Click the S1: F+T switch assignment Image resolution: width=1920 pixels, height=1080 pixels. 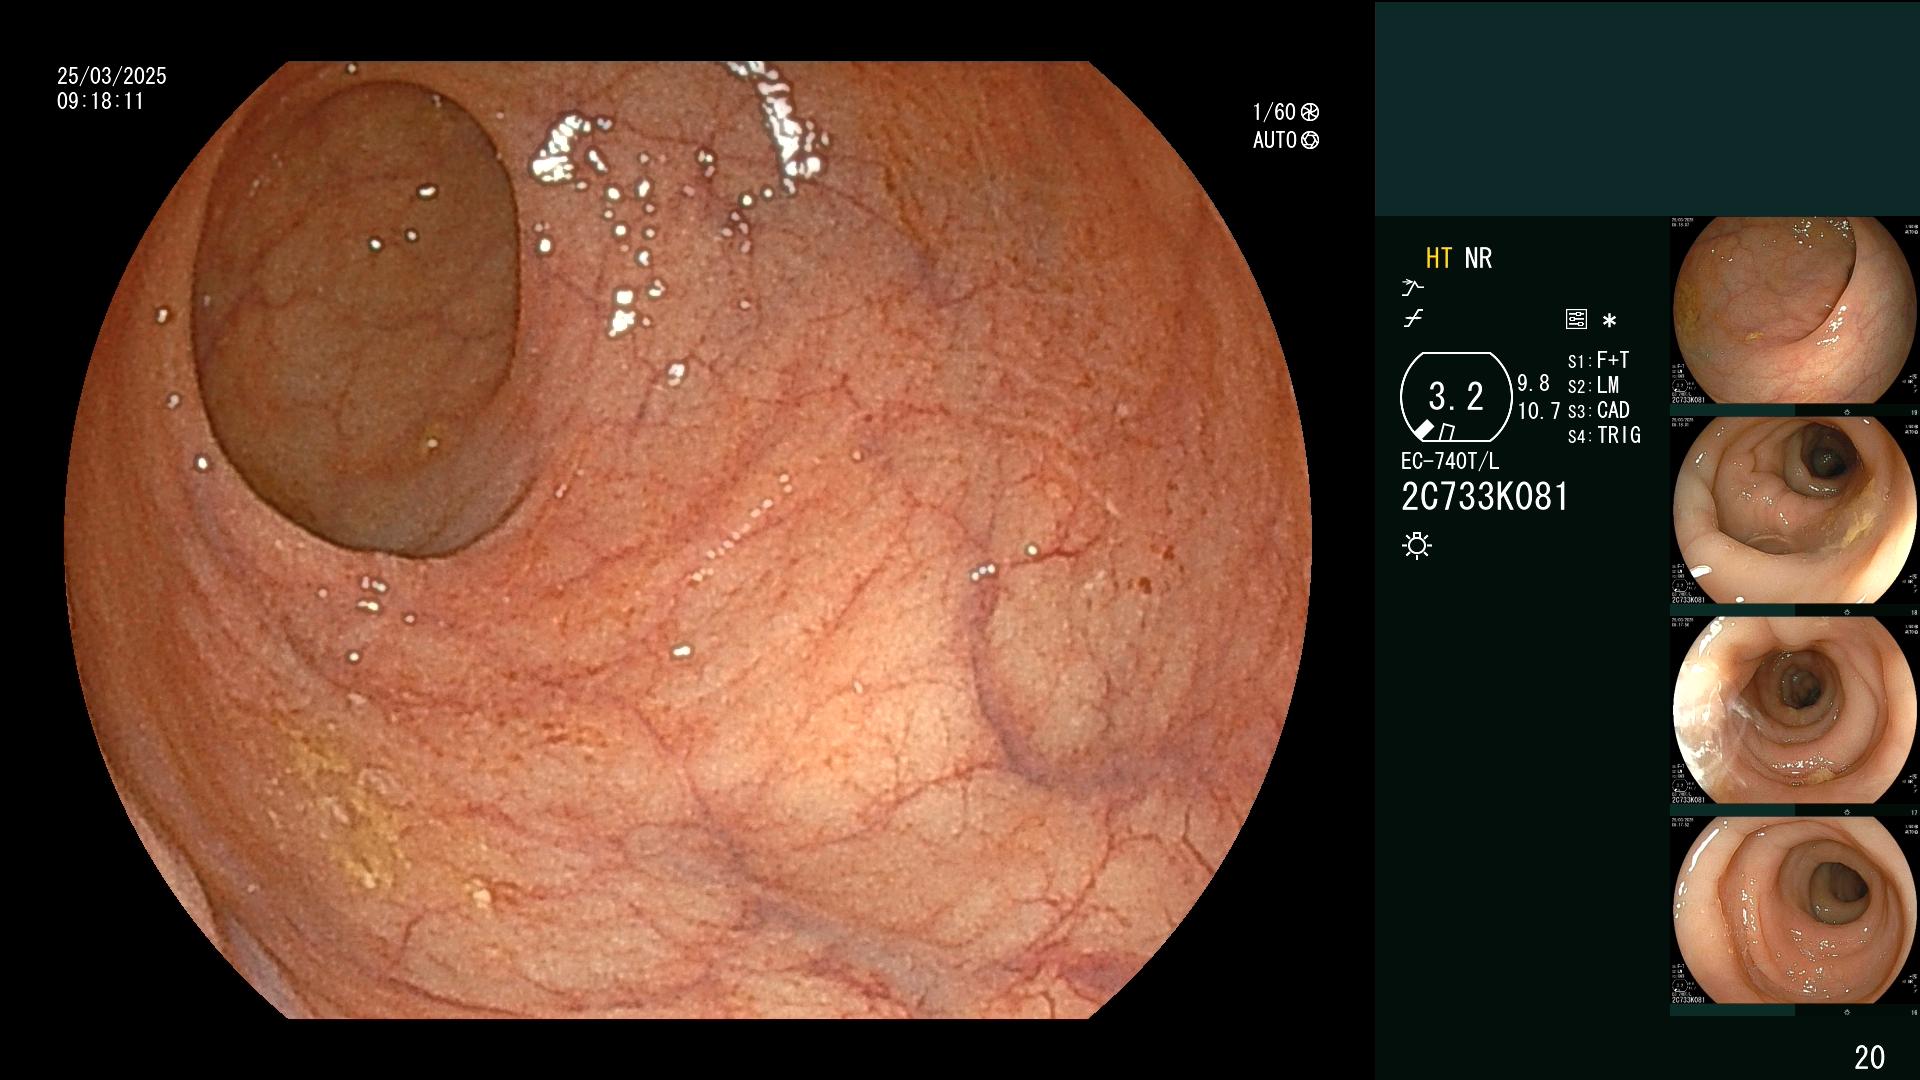coord(1598,361)
